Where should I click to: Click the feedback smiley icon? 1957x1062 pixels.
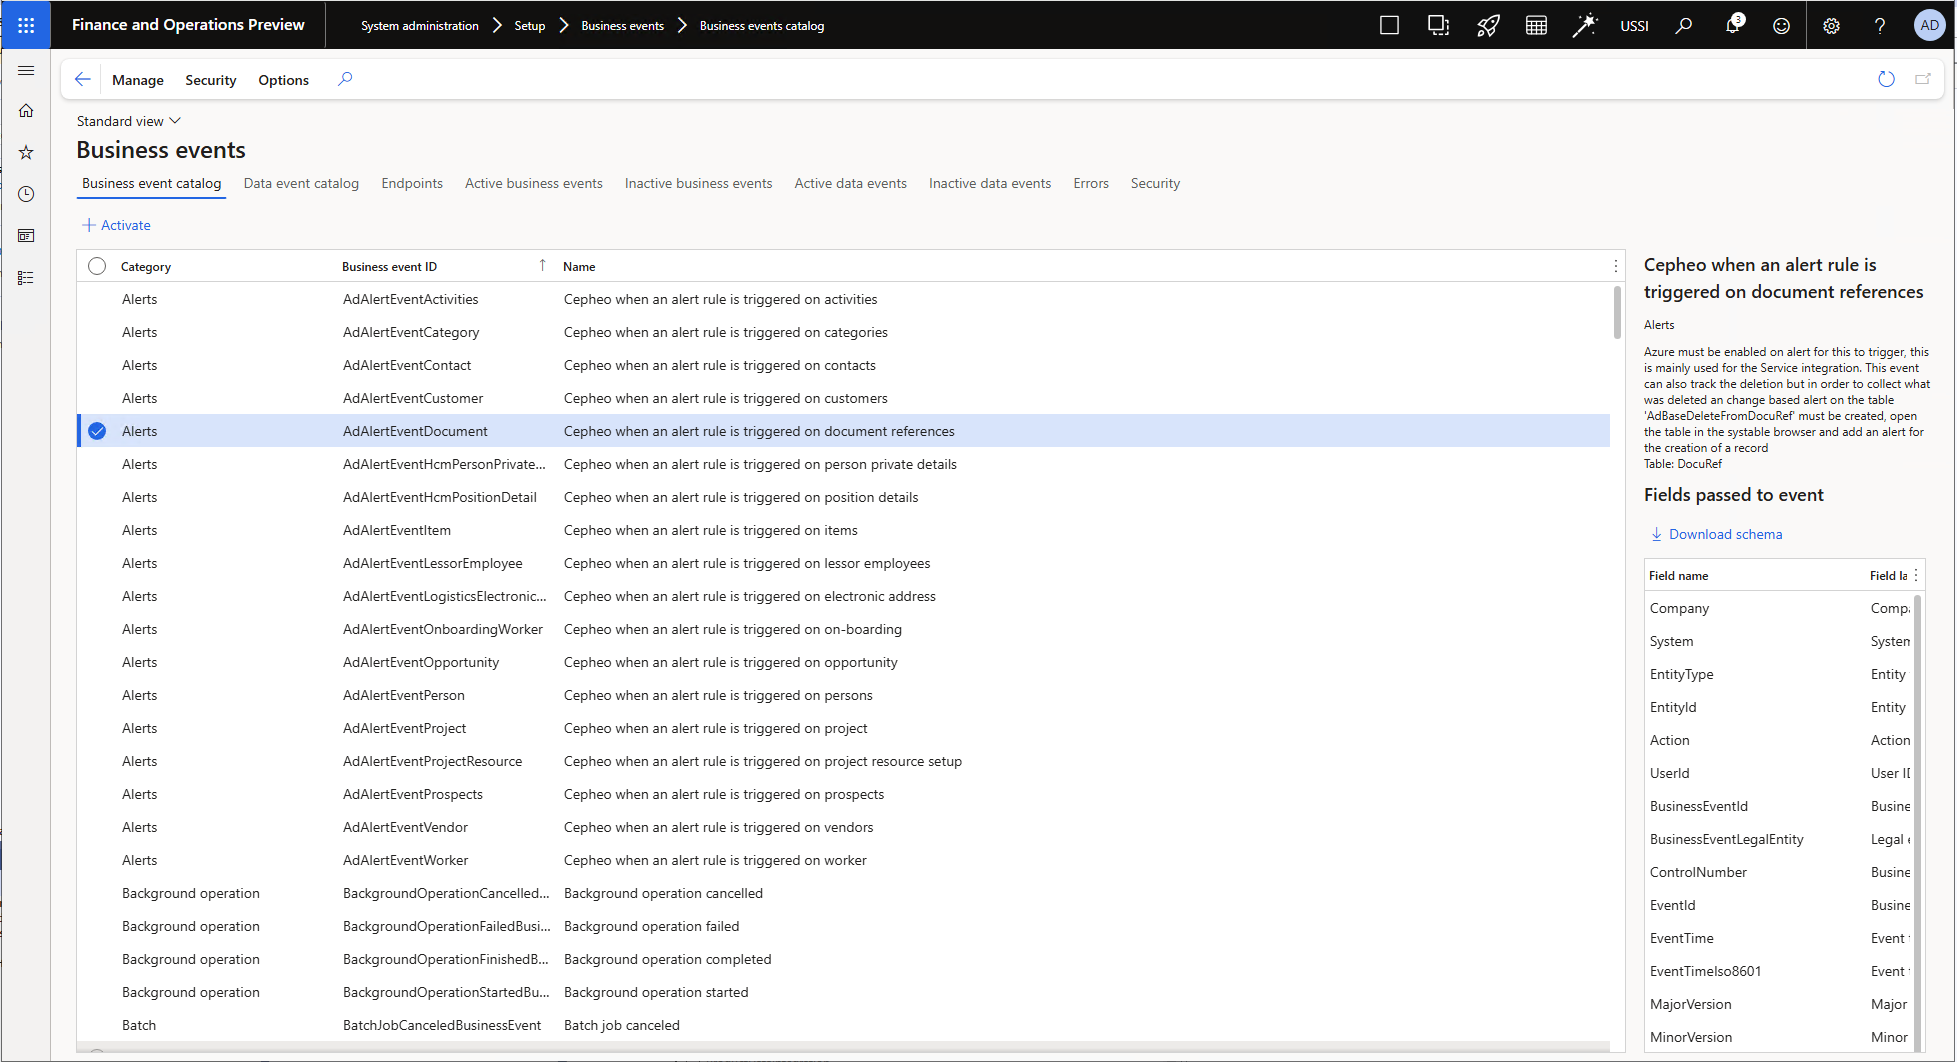tap(1781, 26)
